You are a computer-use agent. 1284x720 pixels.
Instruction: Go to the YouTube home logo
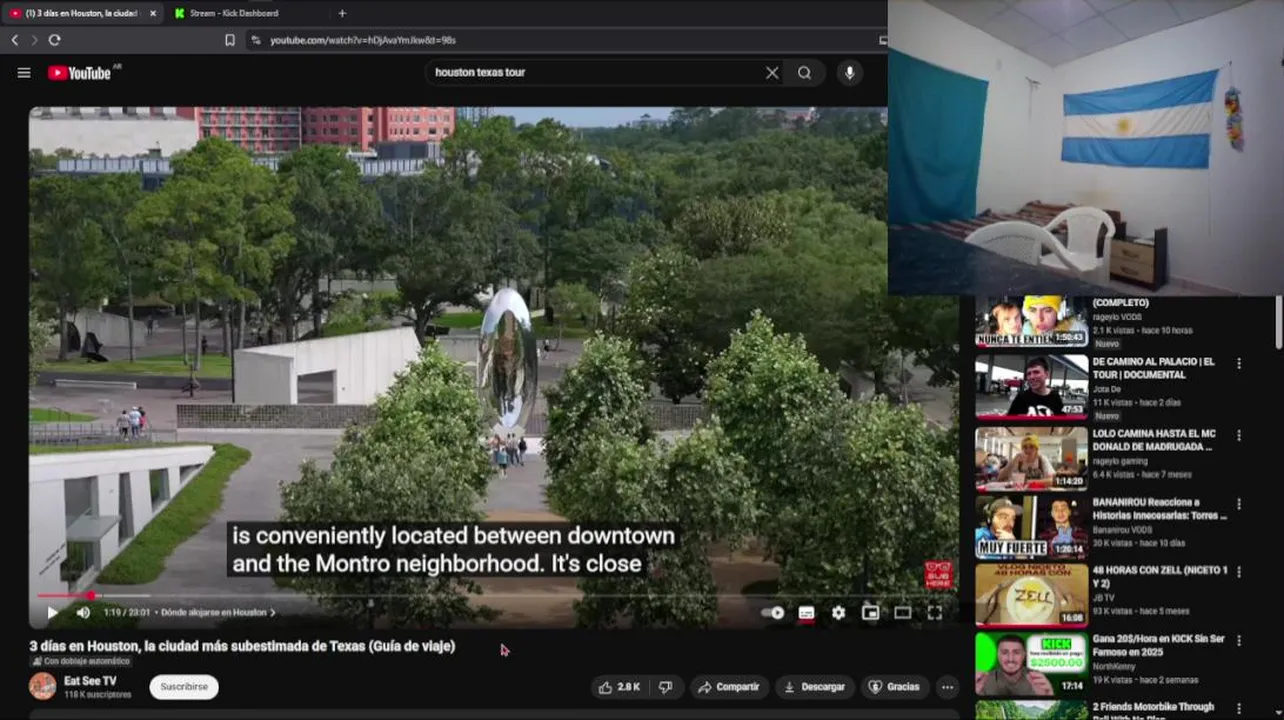point(79,73)
